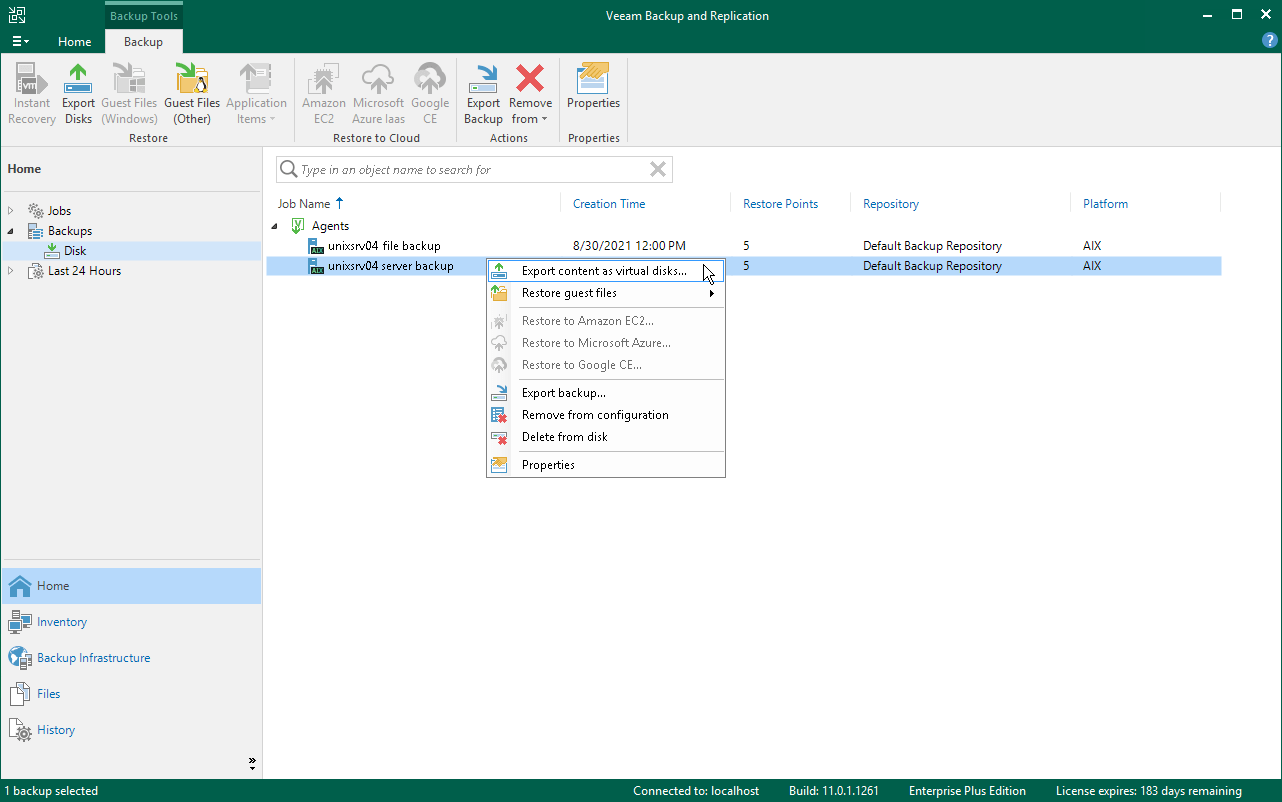Open Guest Files (Windows) restore
The image size is (1282, 802).
[129, 90]
